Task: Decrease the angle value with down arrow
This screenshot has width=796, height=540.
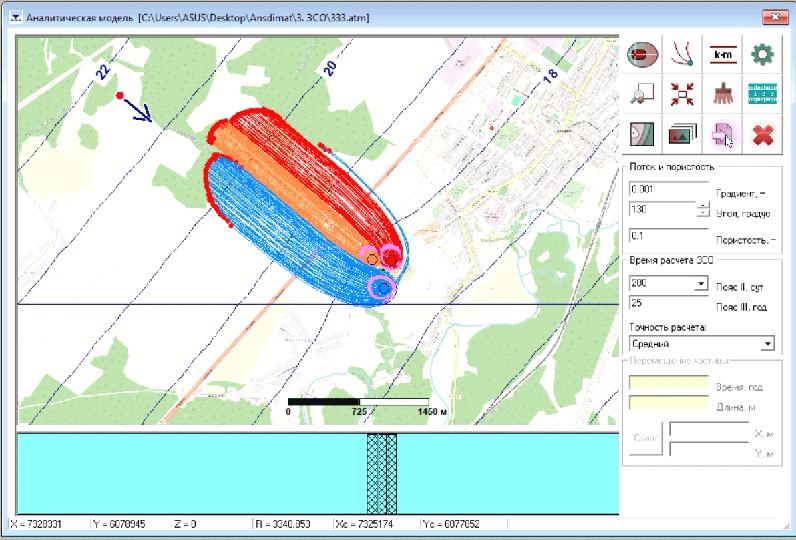Action: click(x=703, y=214)
